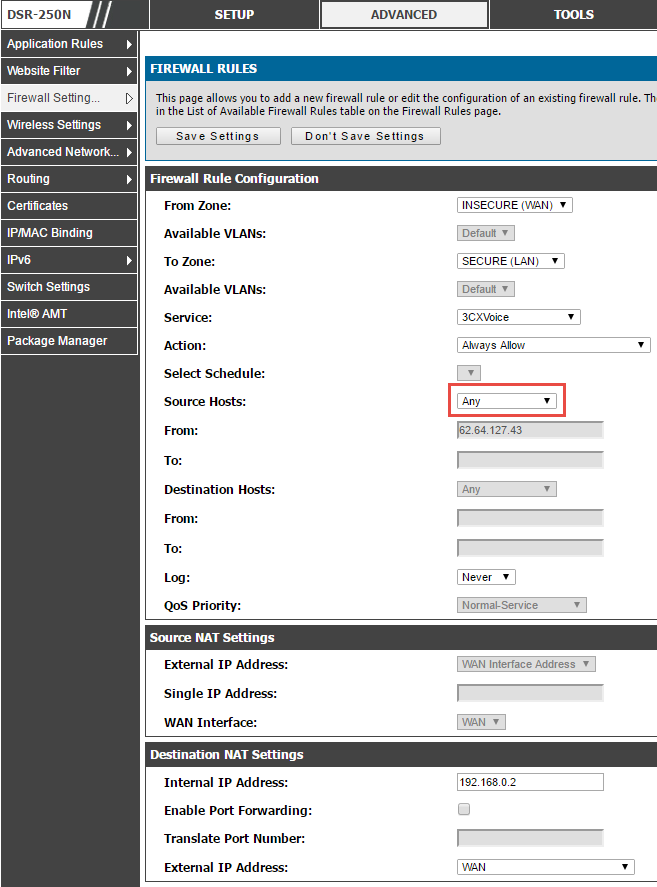
Task: Open Service dropdown showing 3CXVoice
Action: [518, 317]
